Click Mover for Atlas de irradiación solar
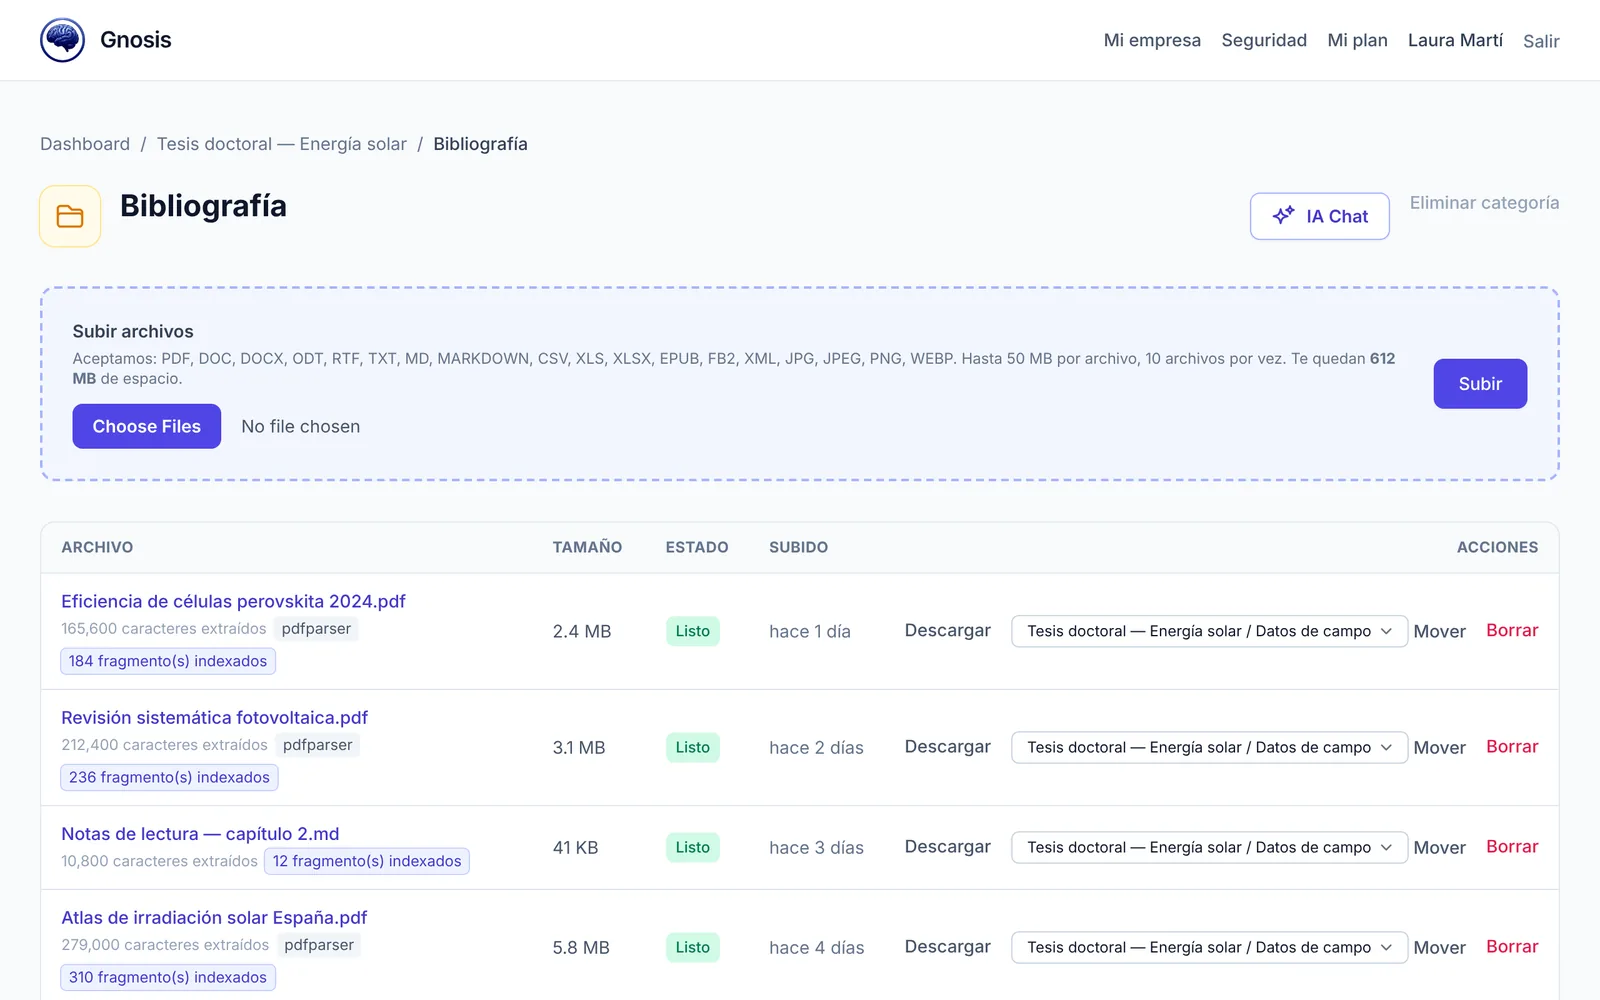Viewport: 1600px width, 1000px height. [x=1439, y=947]
